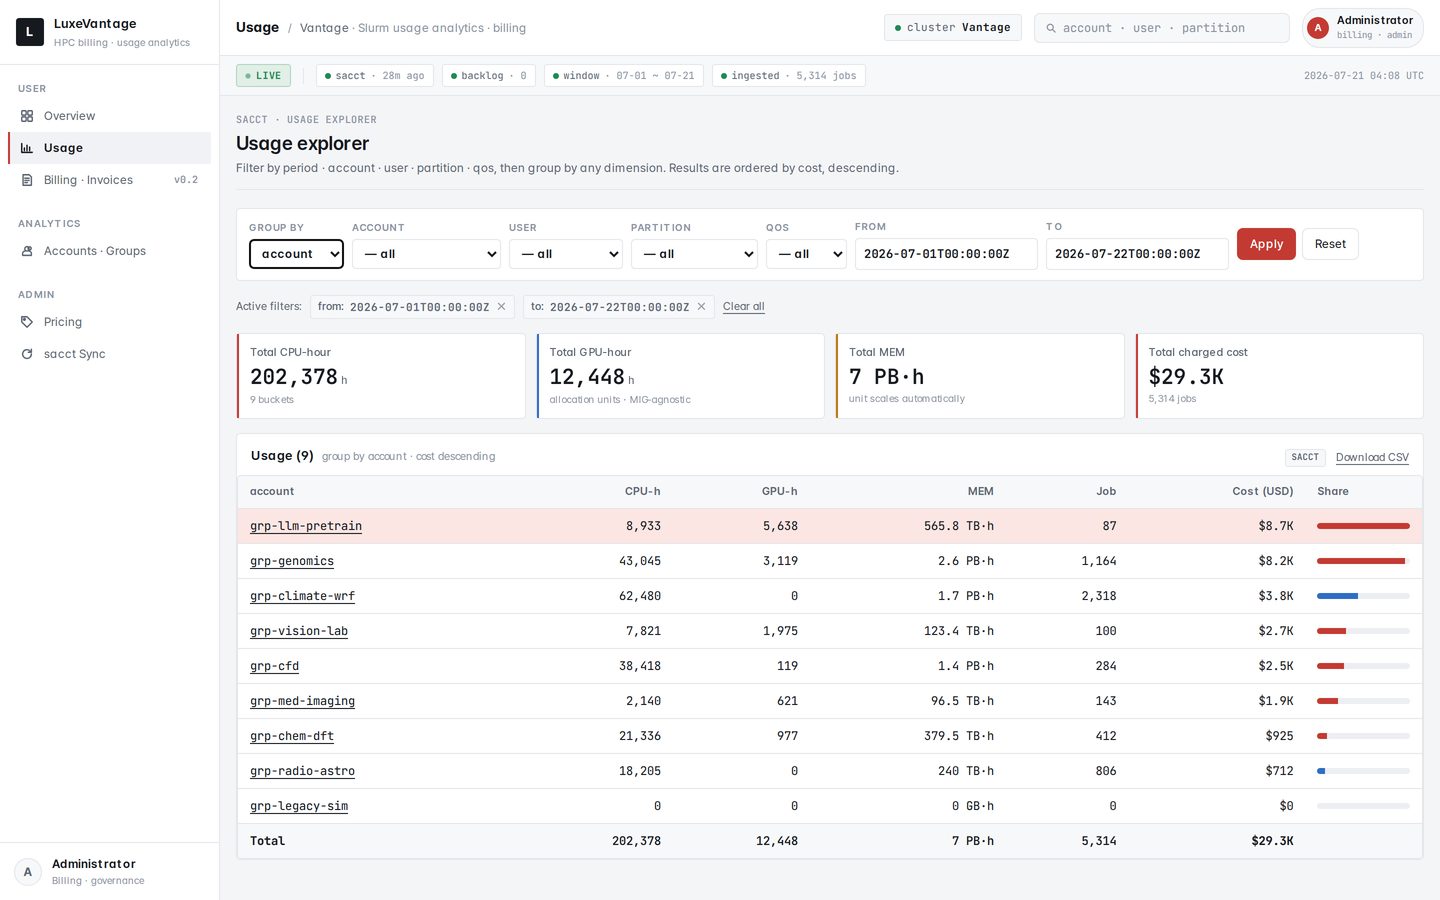Image resolution: width=1440 pixels, height=900 pixels.
Task: Click the red Apply button
Action: [1266, 244]
